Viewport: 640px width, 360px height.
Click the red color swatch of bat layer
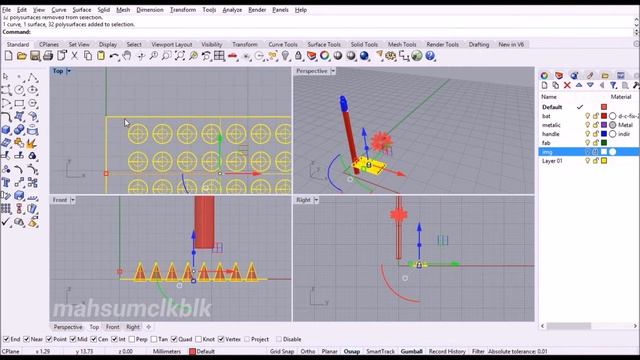pos(604,116)
